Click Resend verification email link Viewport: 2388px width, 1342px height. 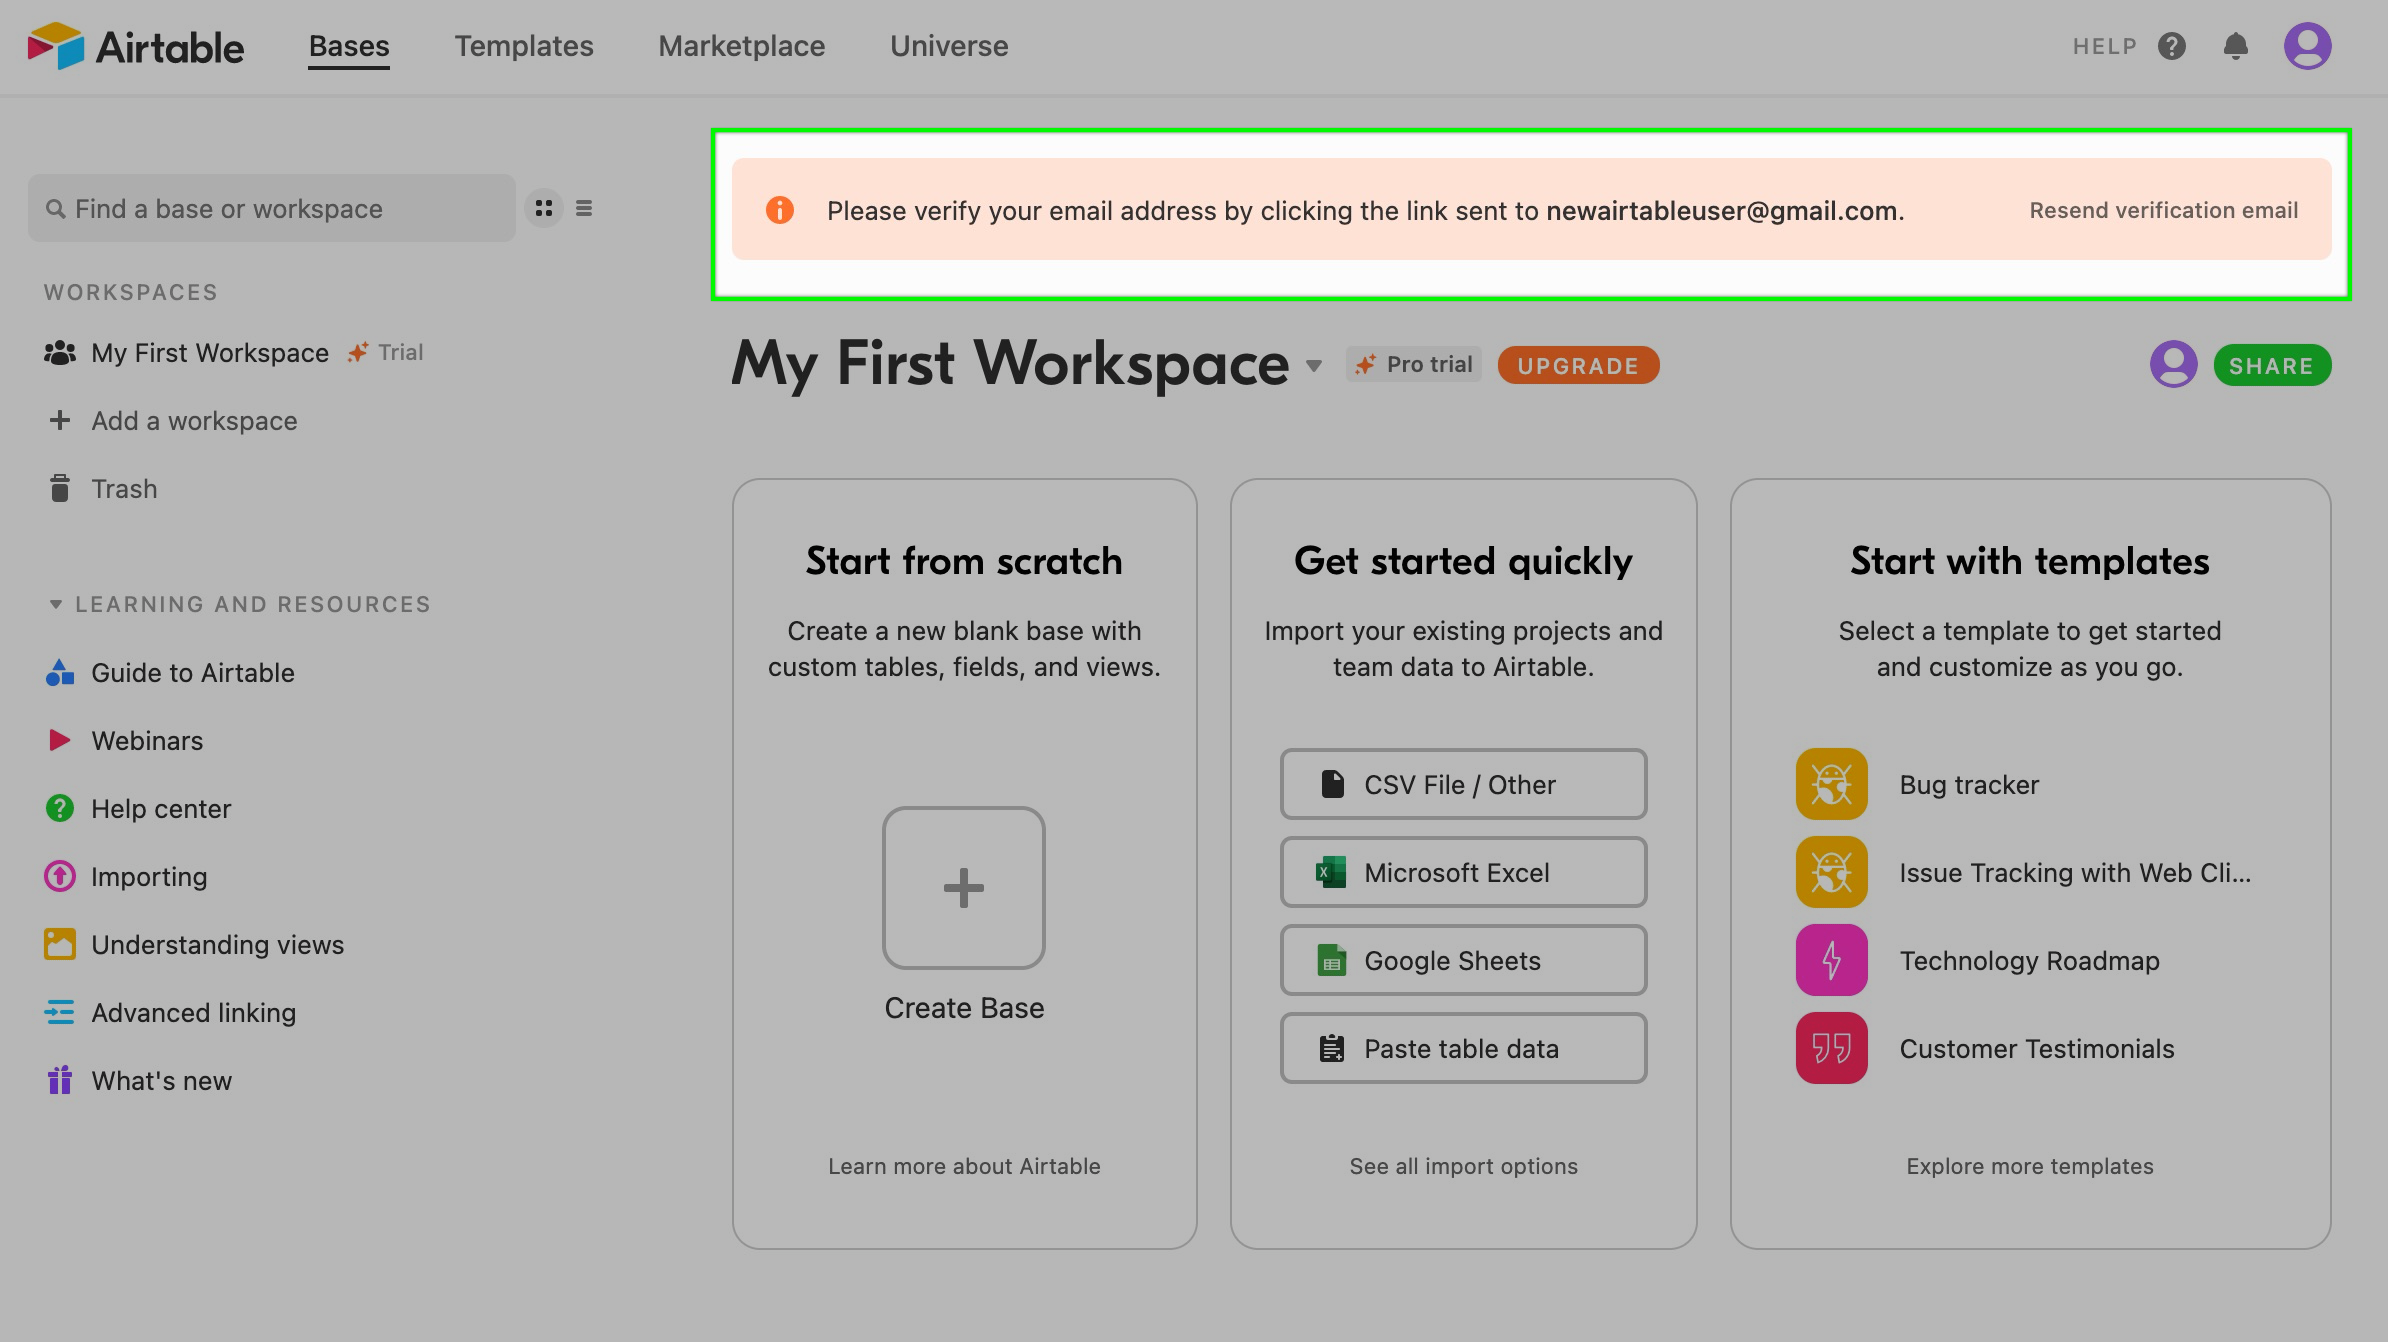pos(2163,210)
